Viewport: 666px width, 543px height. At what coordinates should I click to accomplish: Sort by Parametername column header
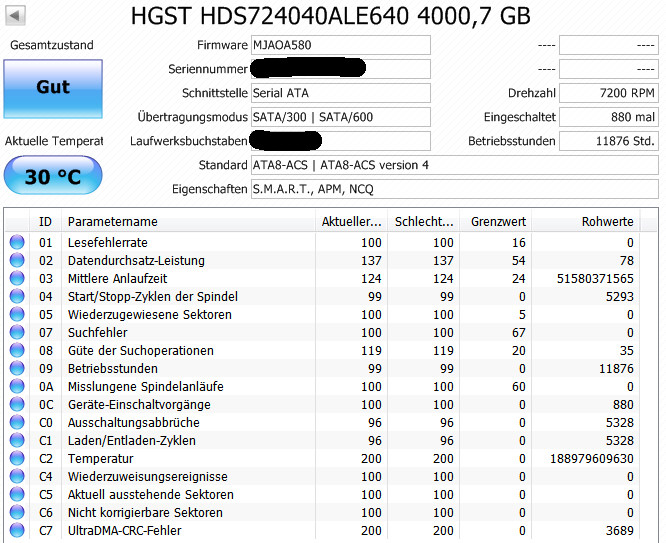click(x=189, y=221)
